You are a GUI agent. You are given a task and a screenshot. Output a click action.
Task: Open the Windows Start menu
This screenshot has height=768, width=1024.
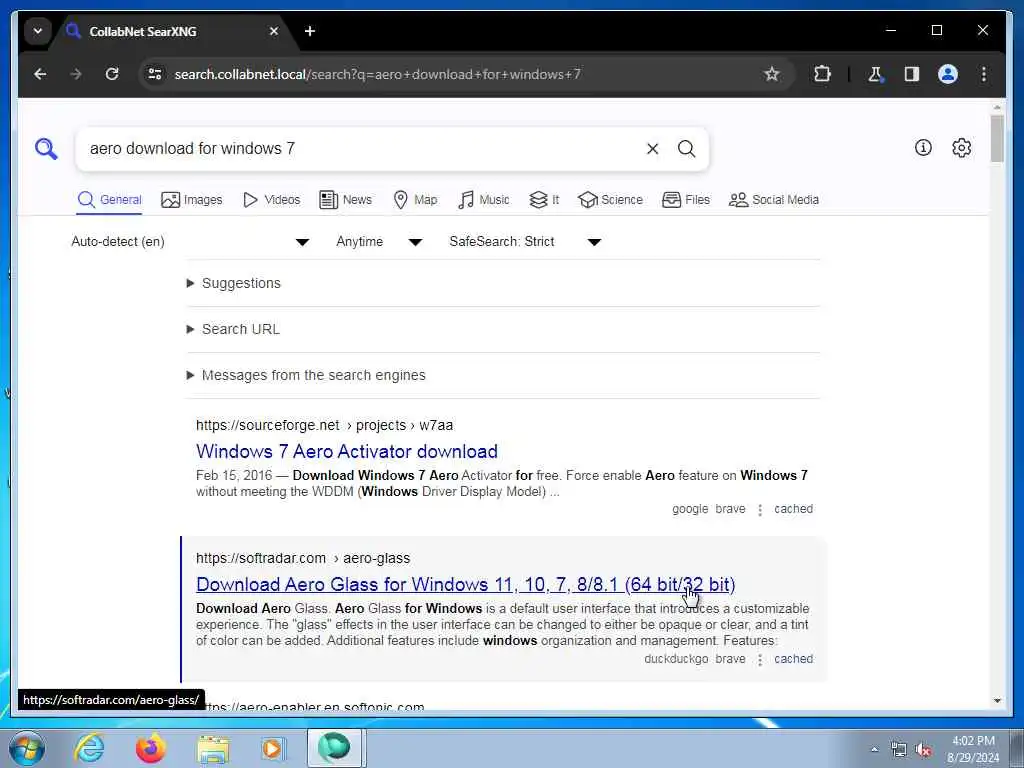click(27, 748)
